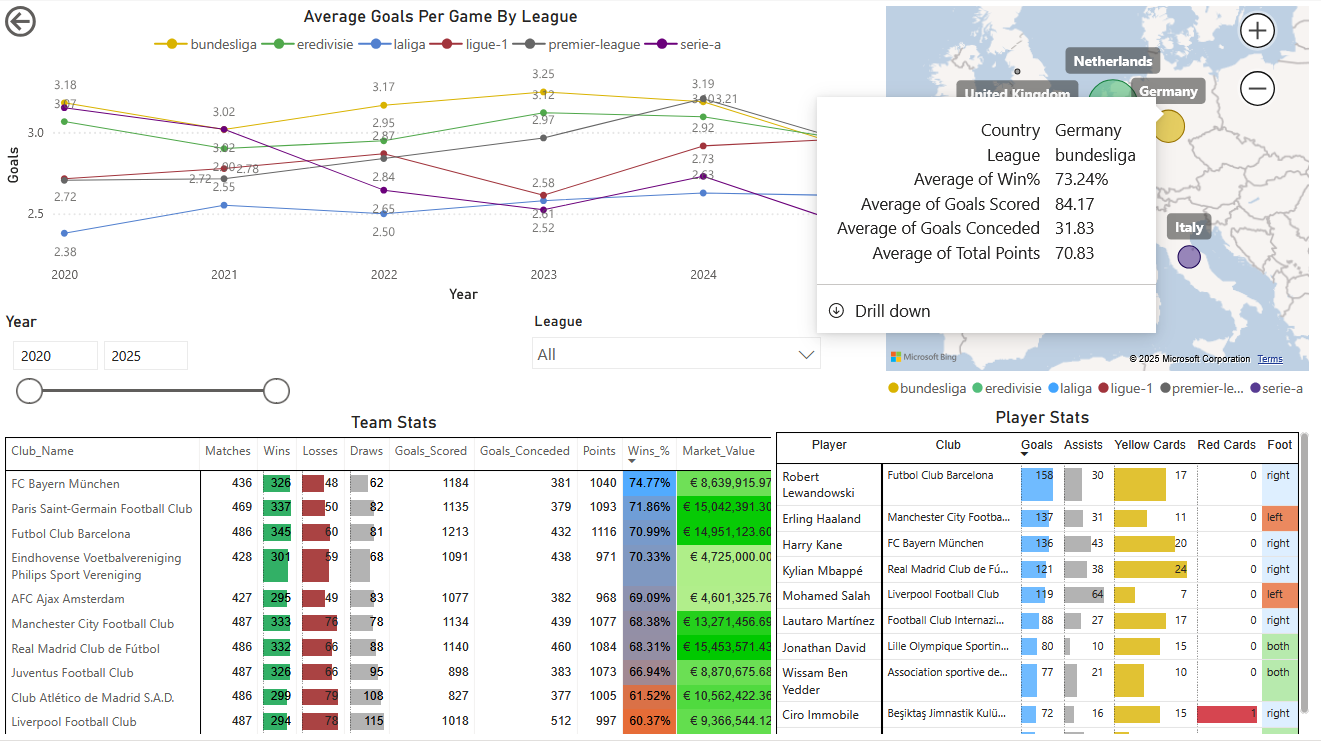
Task: Click the Microsoft Bing logo
Action: pos(923,357)
